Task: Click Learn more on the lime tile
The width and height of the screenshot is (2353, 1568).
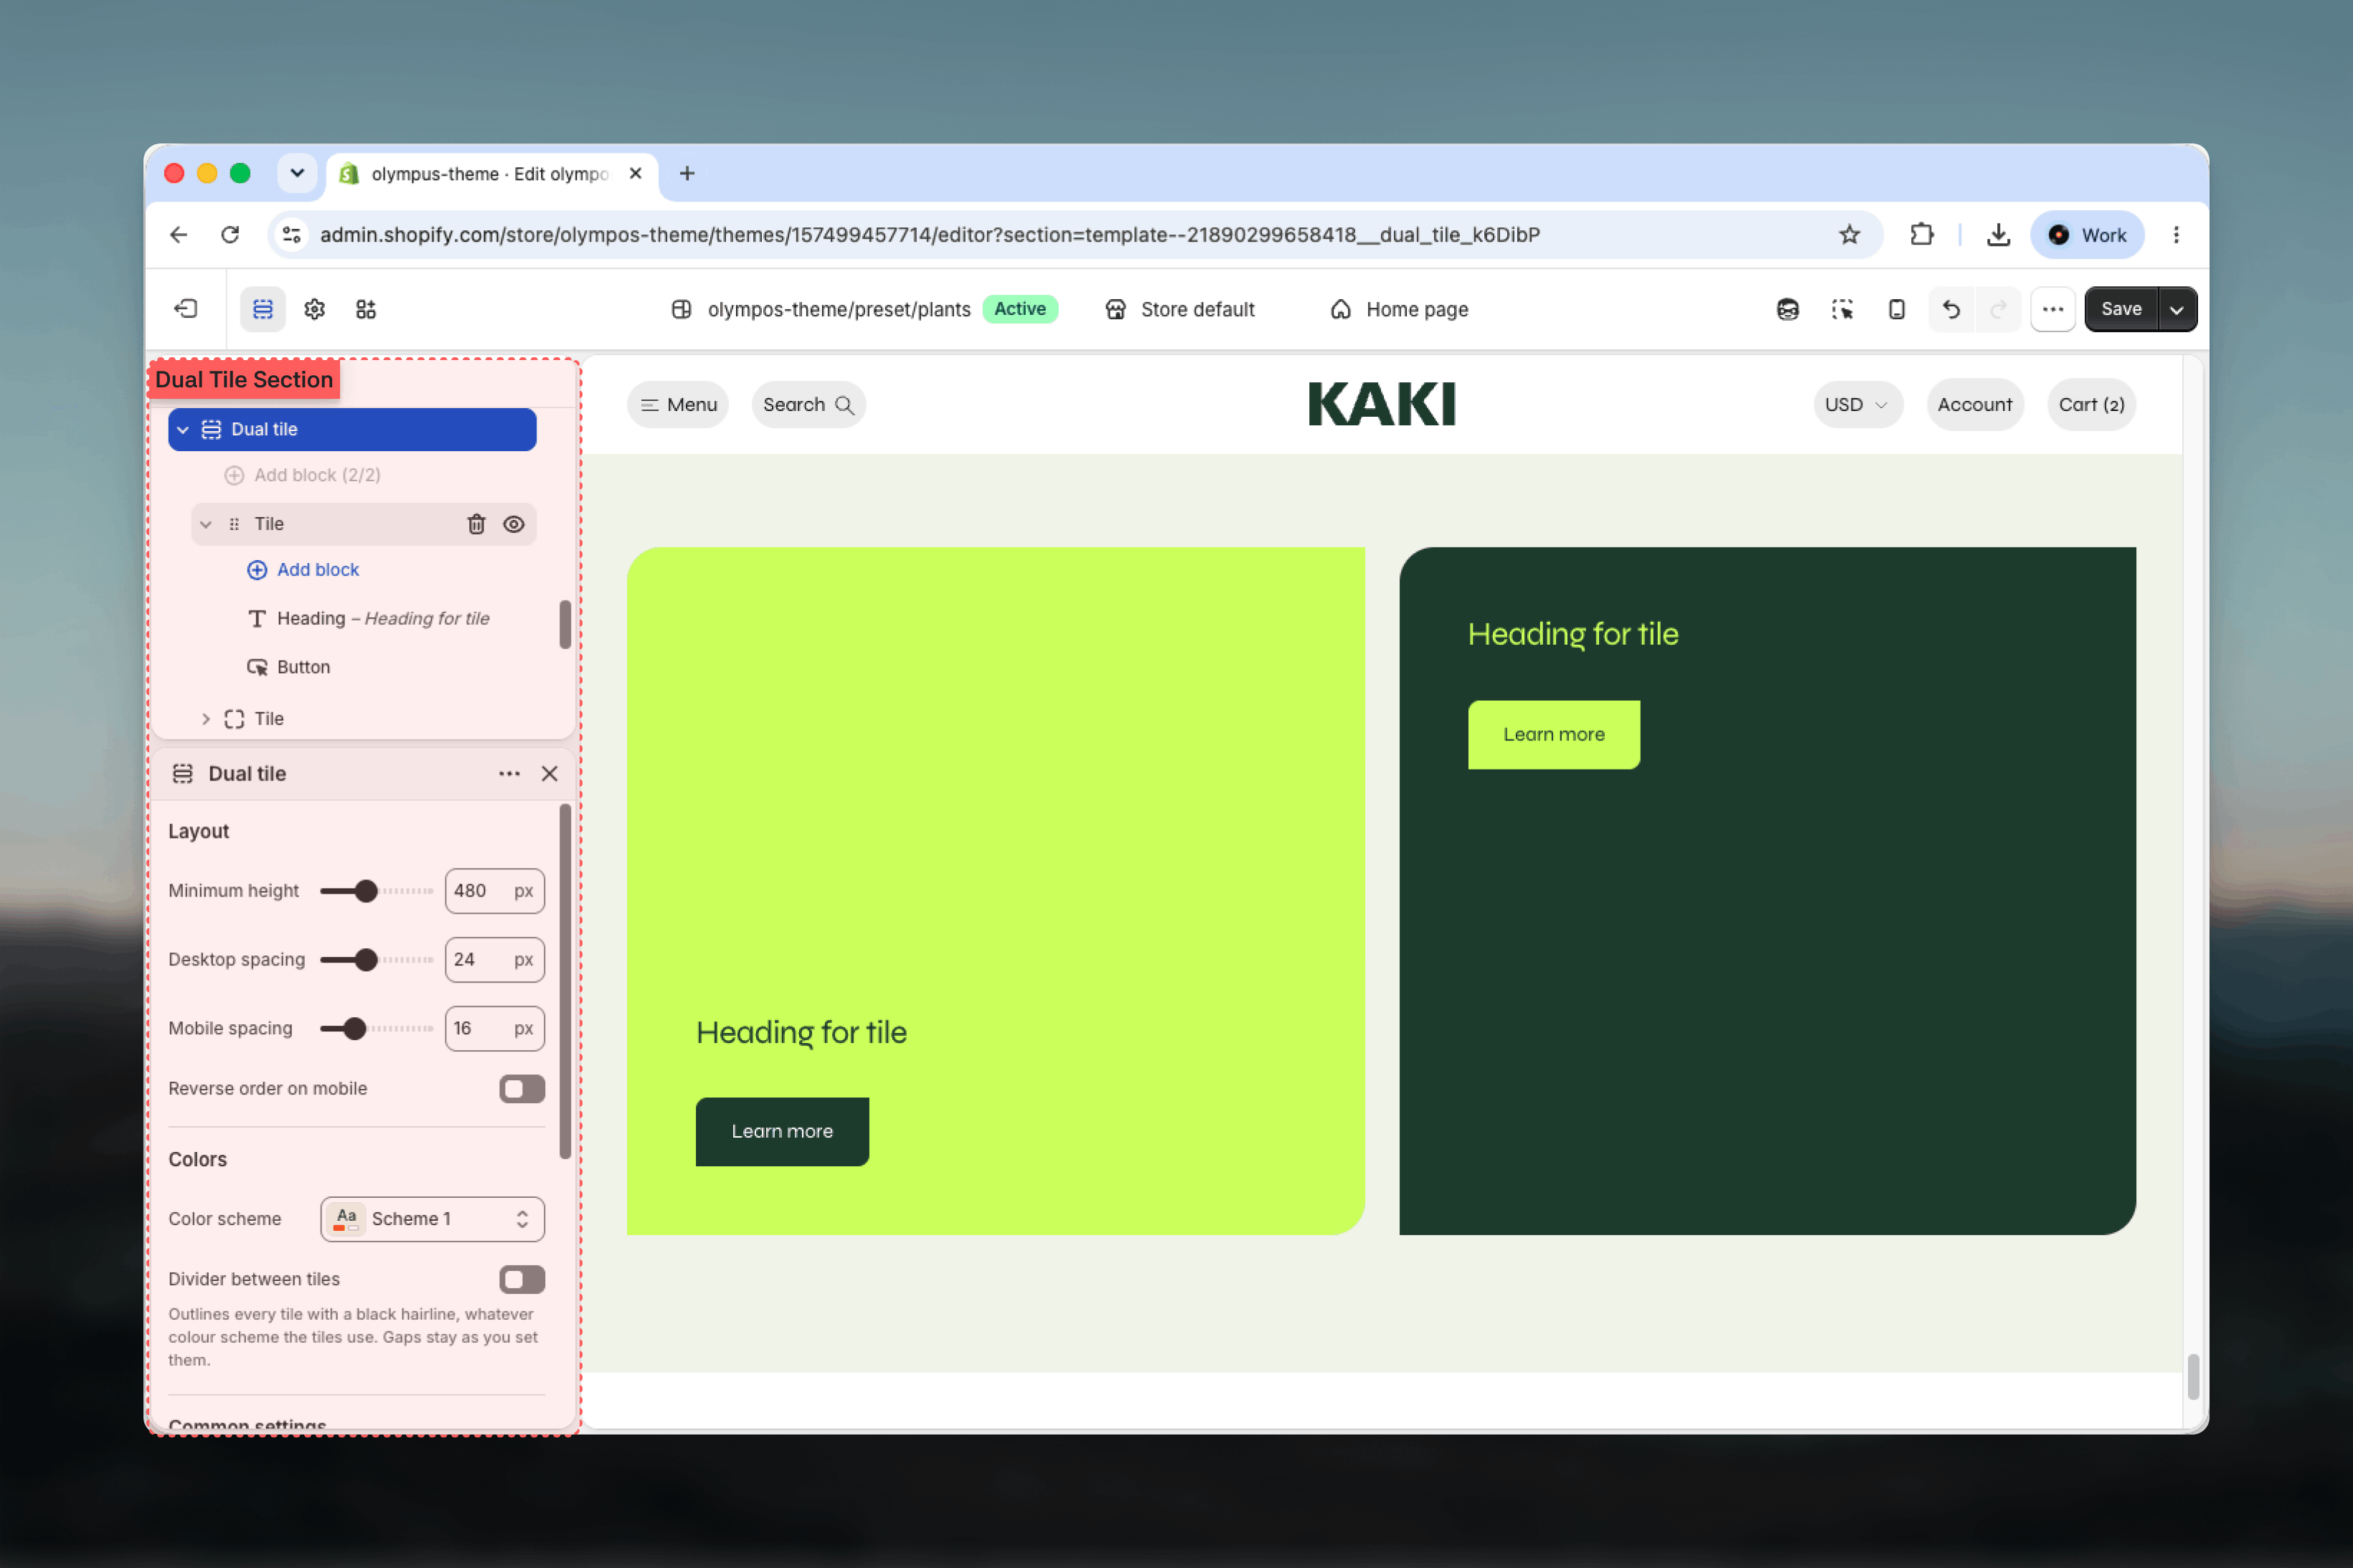Action: coord(782,1132)
